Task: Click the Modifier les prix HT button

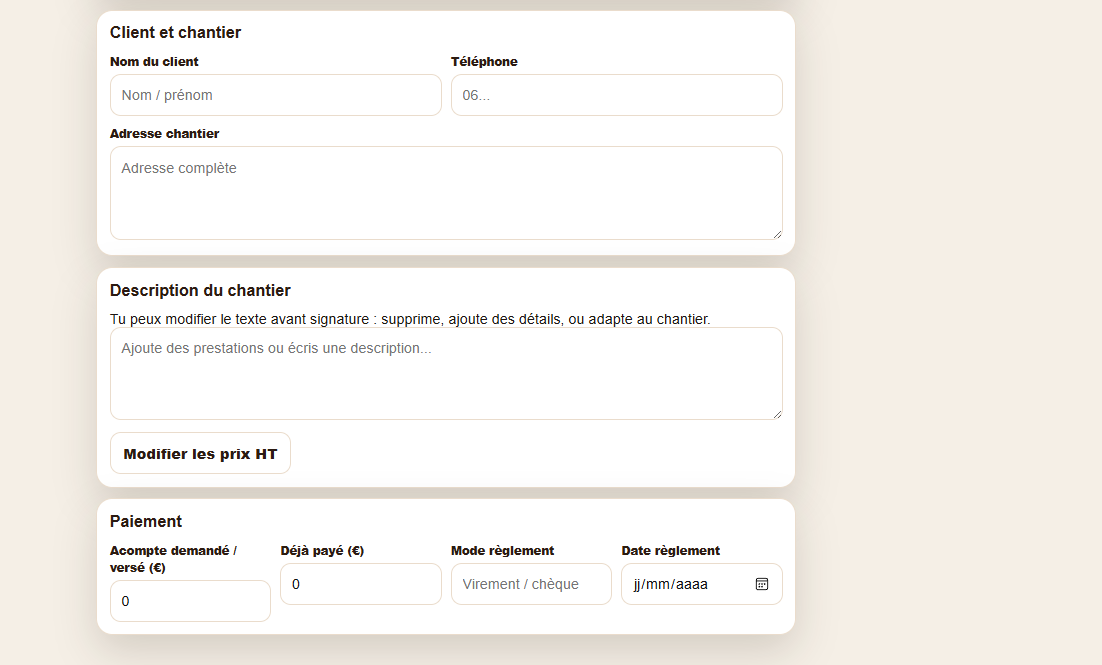Action: pyautogui.click(x=200, y=453)
